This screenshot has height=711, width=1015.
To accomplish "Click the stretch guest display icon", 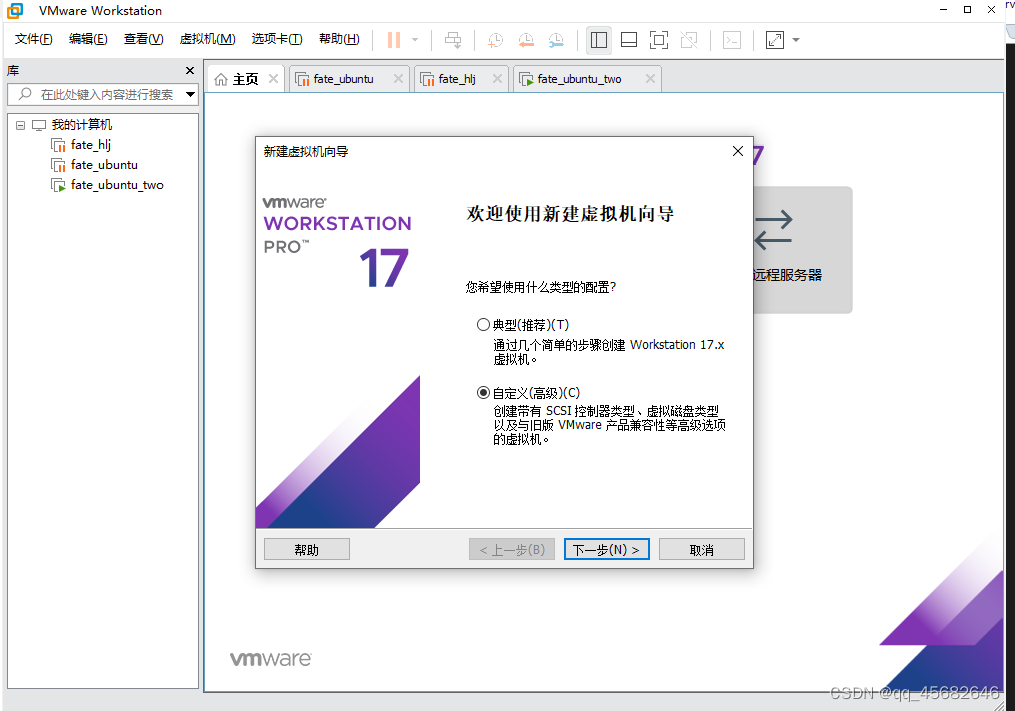I will point(775,40).
